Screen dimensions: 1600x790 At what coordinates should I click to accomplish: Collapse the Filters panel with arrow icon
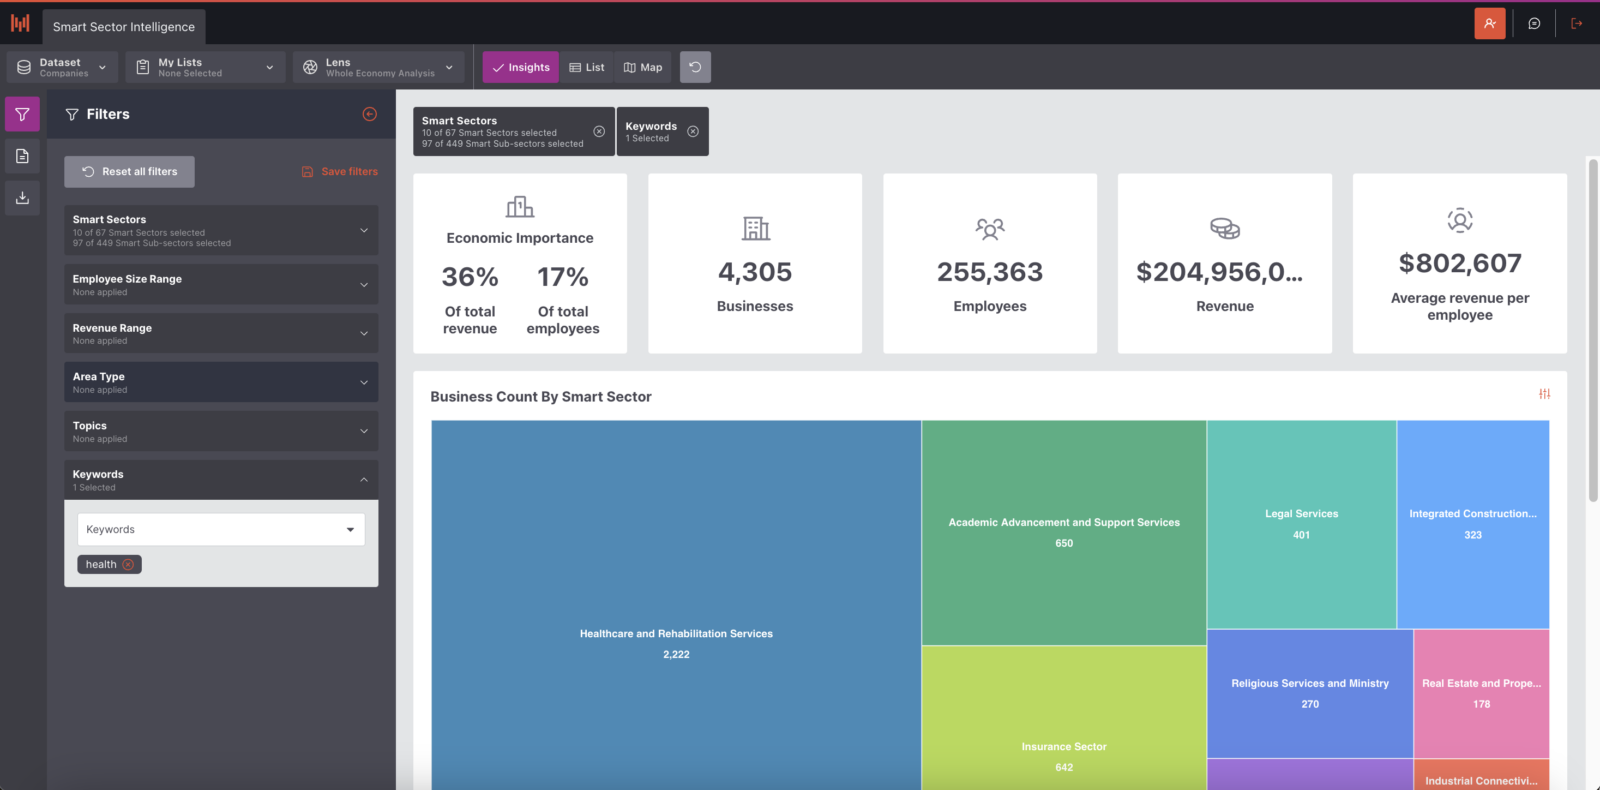click(x=370, y=114)
